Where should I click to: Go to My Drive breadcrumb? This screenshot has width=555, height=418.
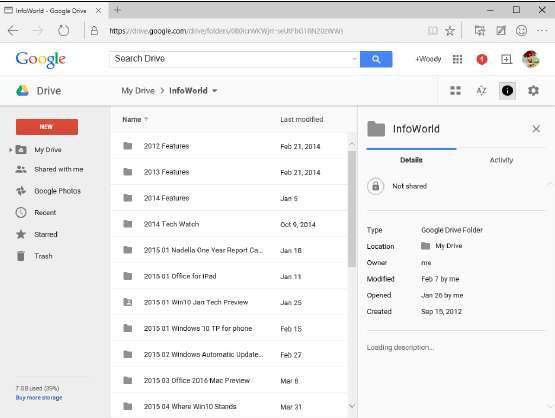138,91
